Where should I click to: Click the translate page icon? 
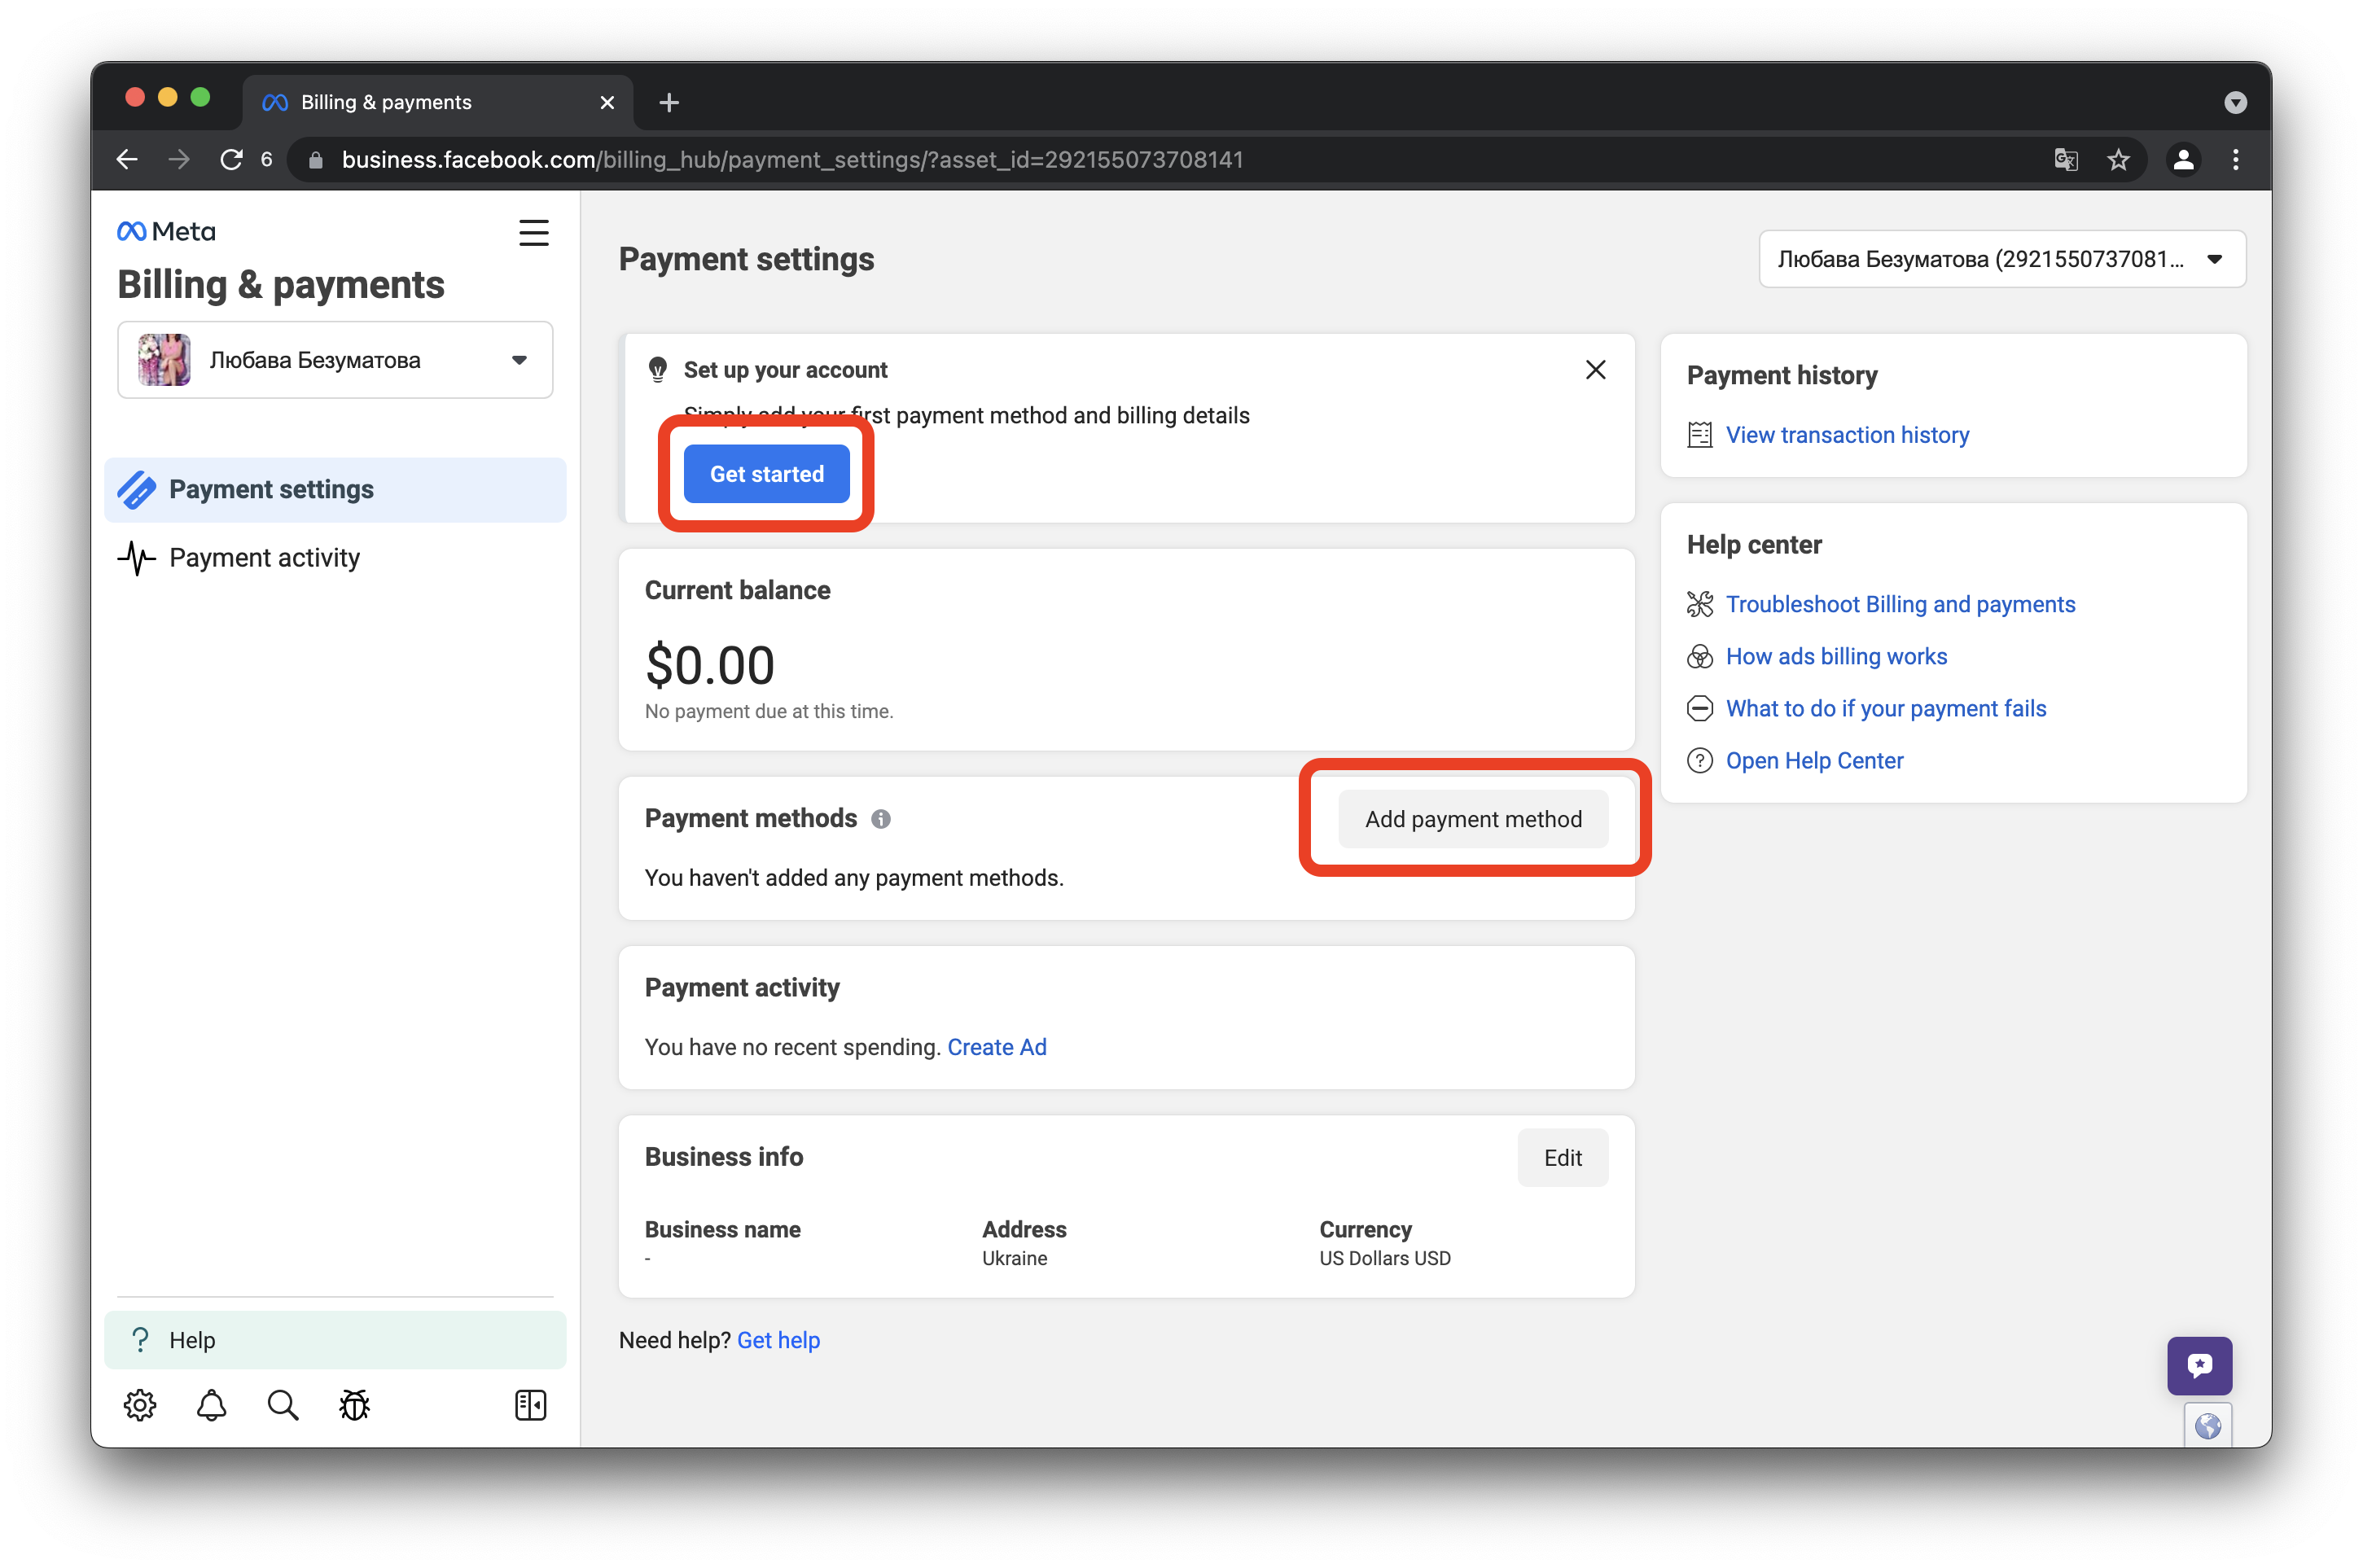coord(2066,159)
